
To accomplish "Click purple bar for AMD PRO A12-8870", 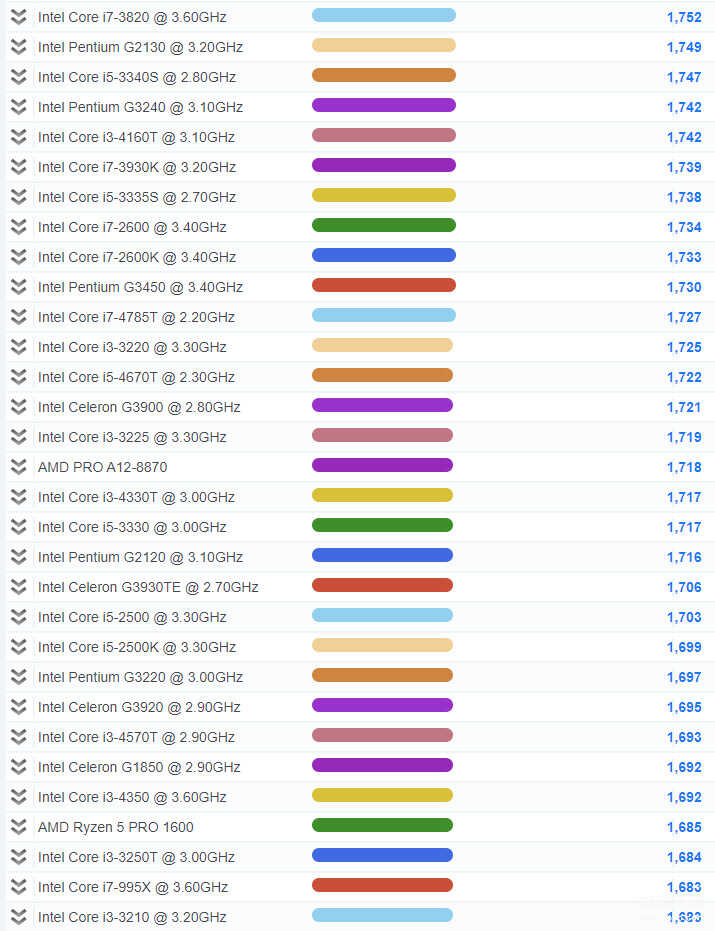I will (382, 465).
